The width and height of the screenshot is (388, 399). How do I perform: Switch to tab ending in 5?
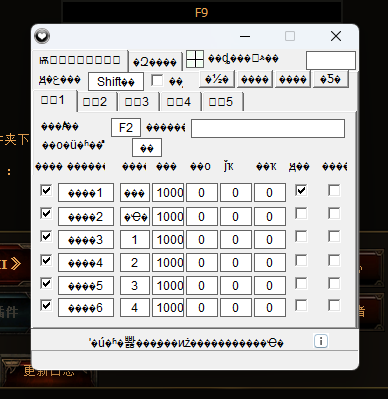pyautogui.click(x=221, y=102)
